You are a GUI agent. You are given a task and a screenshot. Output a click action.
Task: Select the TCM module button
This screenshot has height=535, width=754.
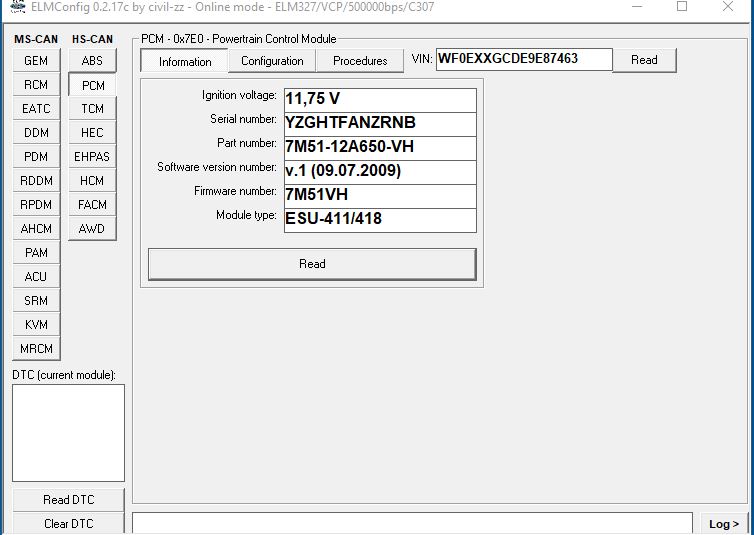coord(92,109)
